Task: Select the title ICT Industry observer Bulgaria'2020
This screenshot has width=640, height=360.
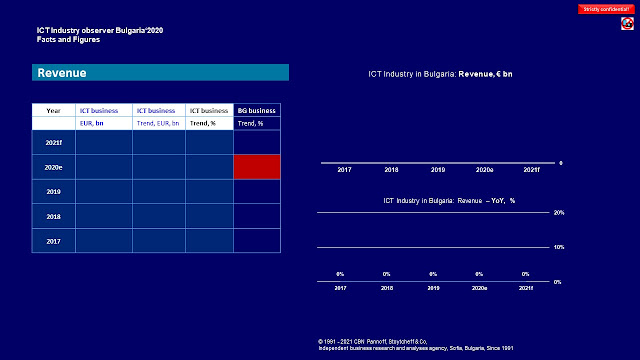Action: (x=100, y=30)
